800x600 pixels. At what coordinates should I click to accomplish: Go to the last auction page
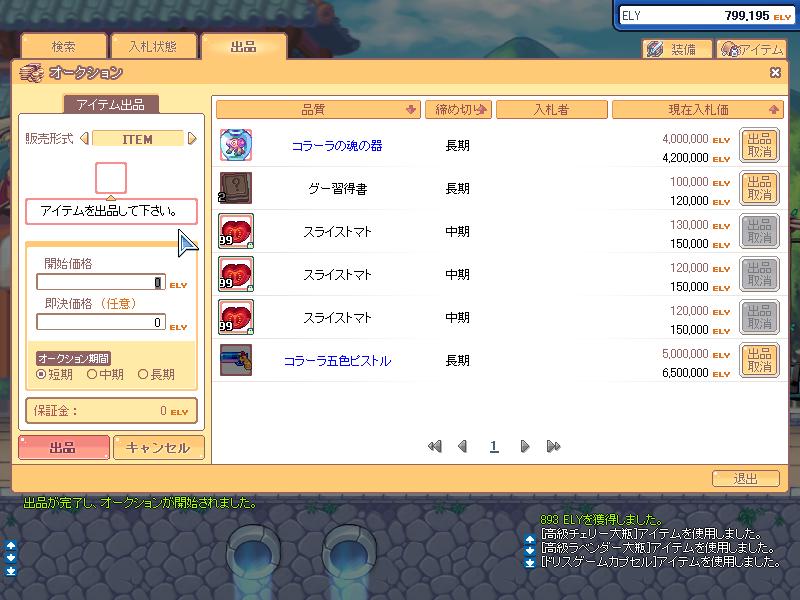[553, 447]
